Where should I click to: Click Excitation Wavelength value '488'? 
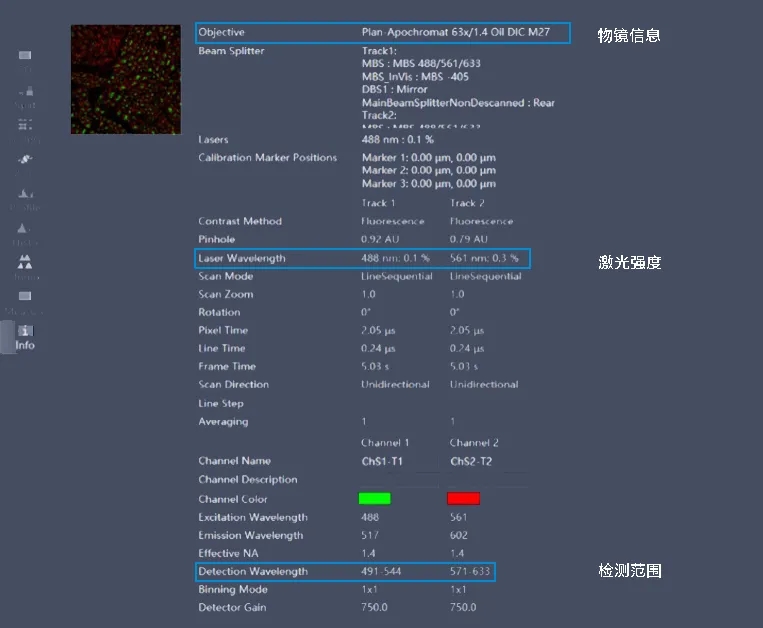pyautogui.click(x=370, y=518)
